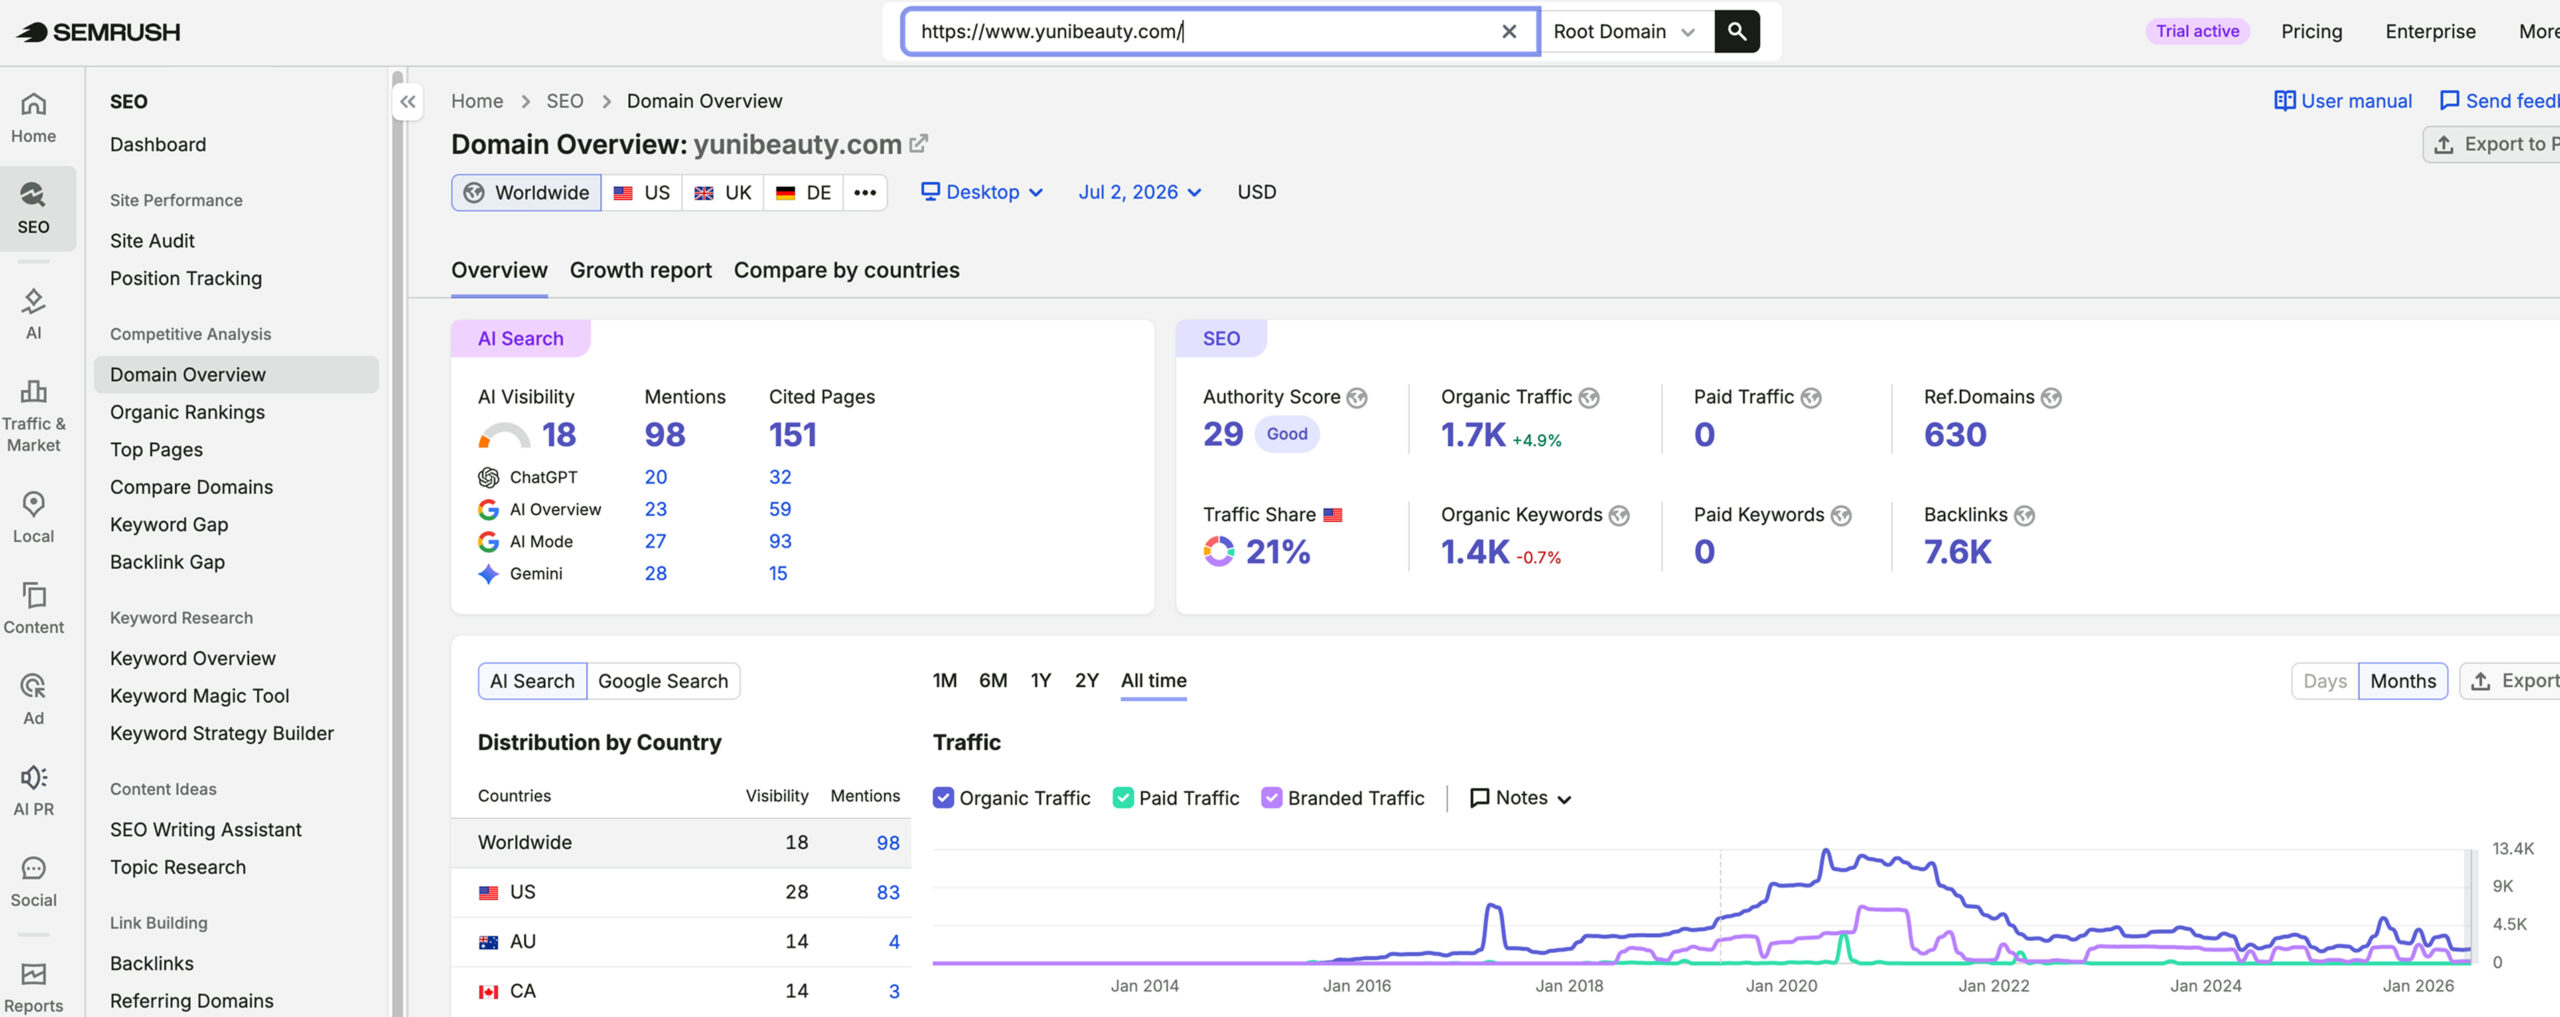The height and width of the screenshot is (1017, 2560).
Task: Click the Export button above chart
Action: tap(2512, 681)
